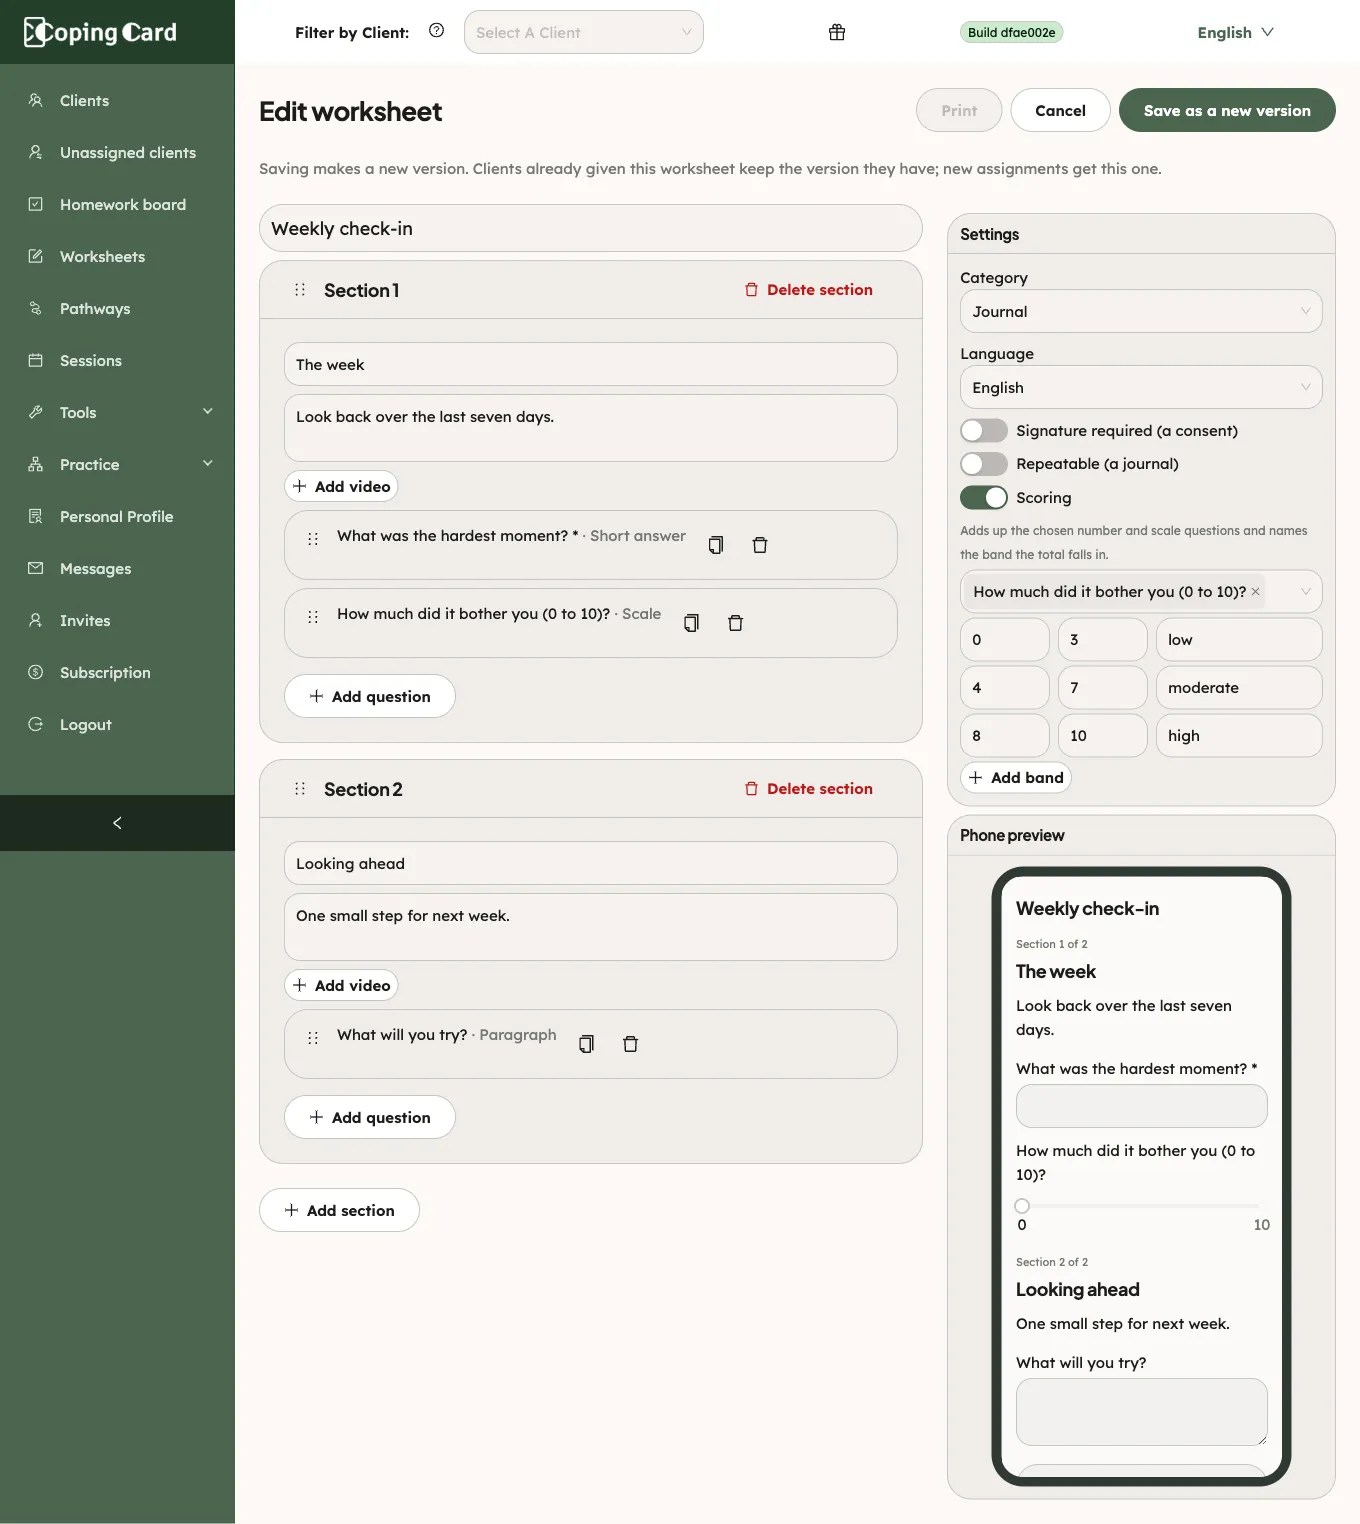Edit the 'moderate' band label field
This screenshot has height=1524, width=1360.
(1239, 688)
